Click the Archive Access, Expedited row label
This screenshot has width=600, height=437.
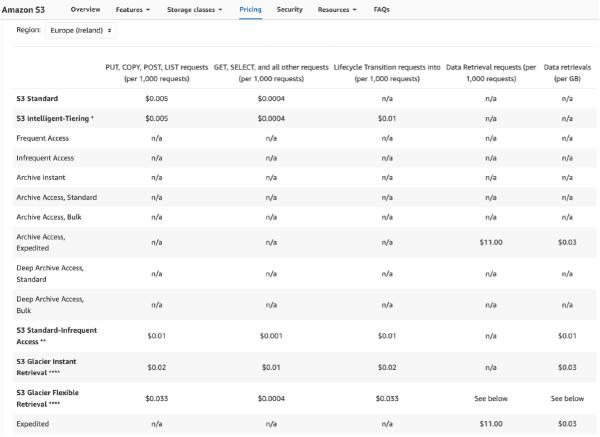[41, 242]
